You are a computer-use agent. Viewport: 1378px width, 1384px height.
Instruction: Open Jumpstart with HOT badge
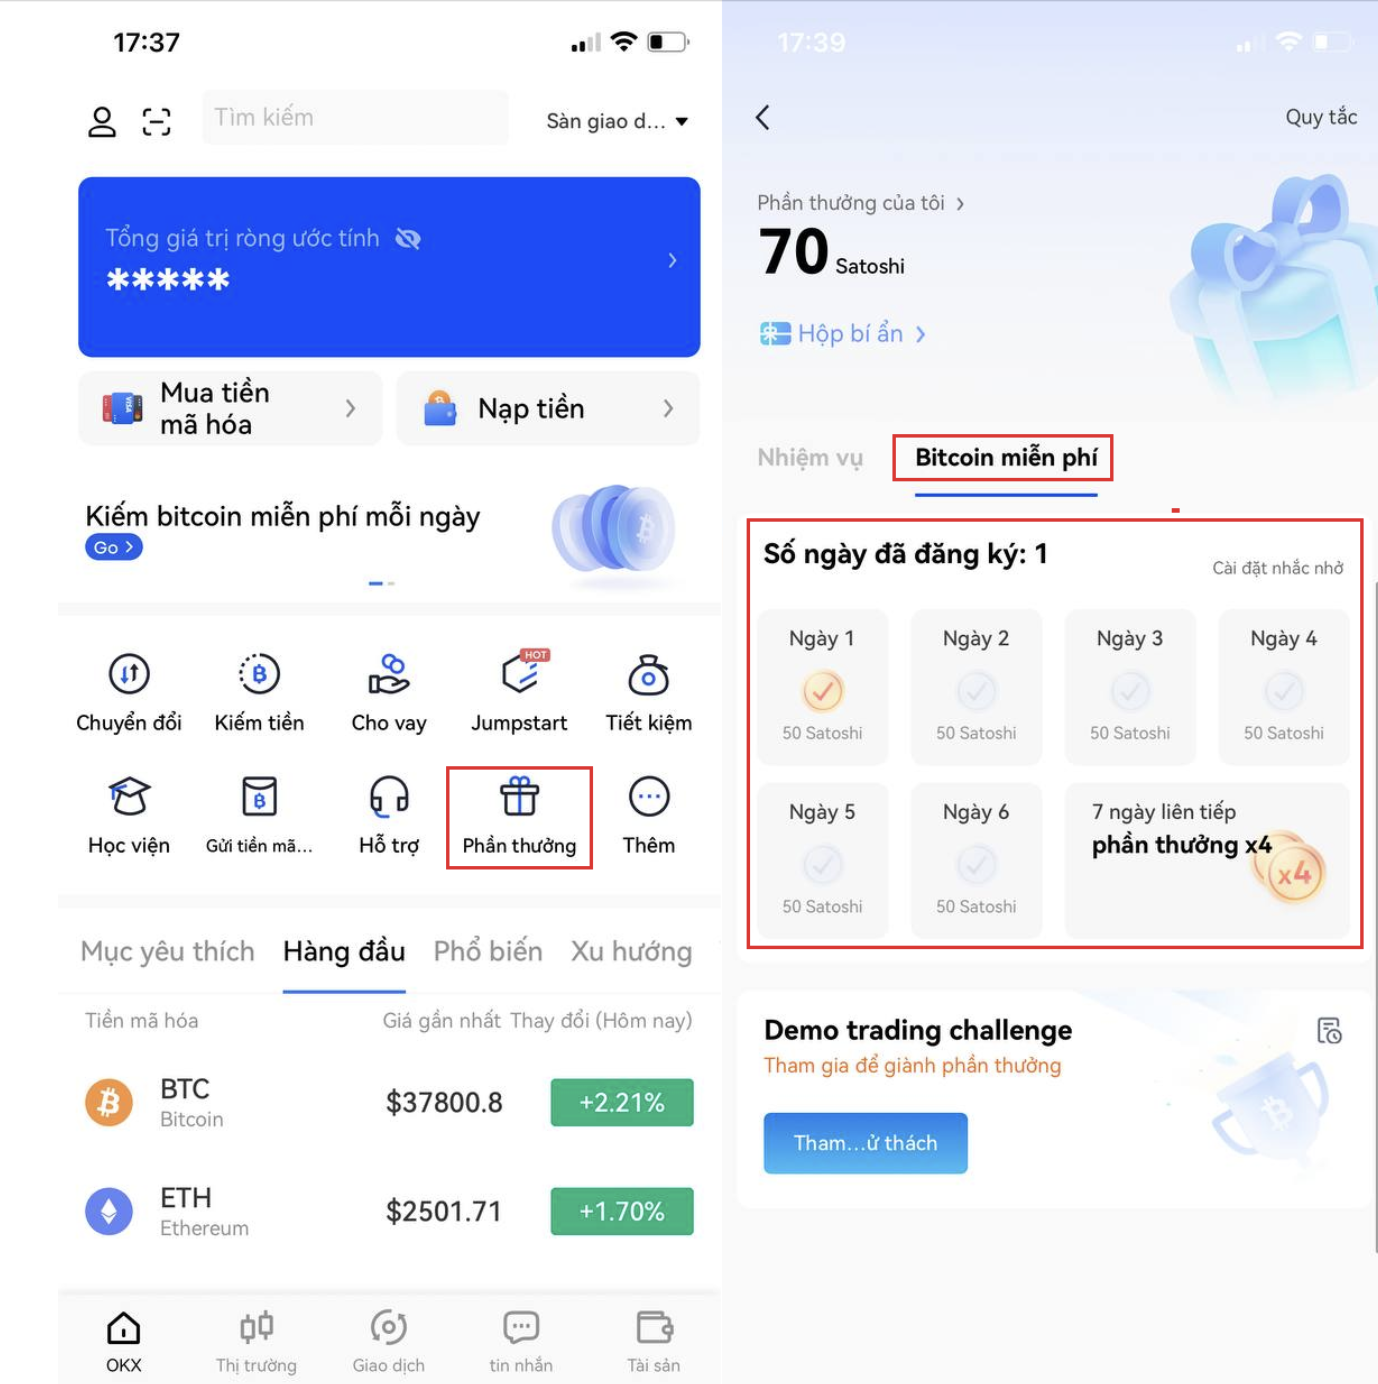(x=523, y=672)
